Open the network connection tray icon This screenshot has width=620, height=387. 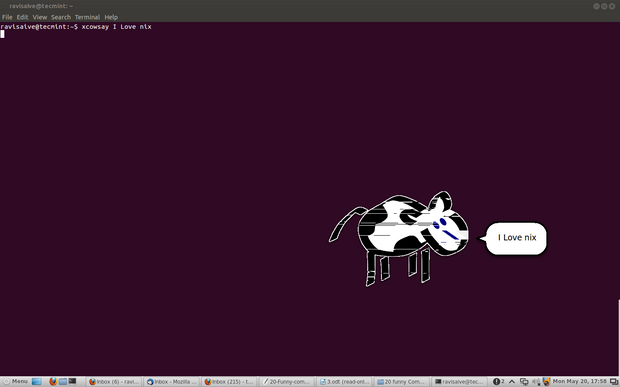524,382
